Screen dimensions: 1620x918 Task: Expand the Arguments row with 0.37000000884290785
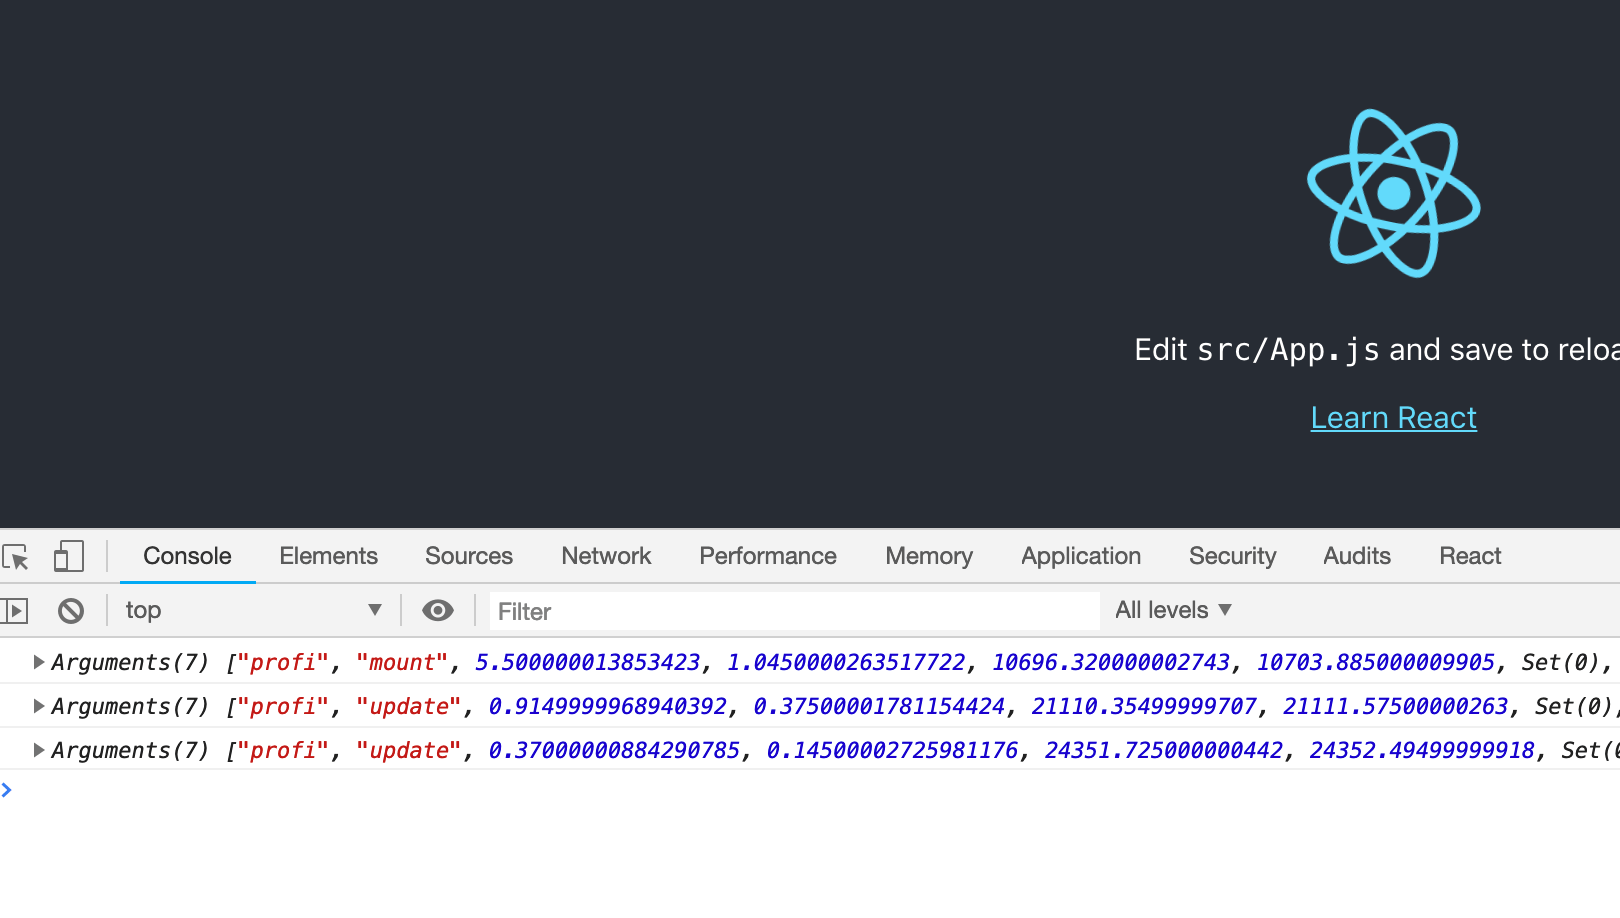38,750
